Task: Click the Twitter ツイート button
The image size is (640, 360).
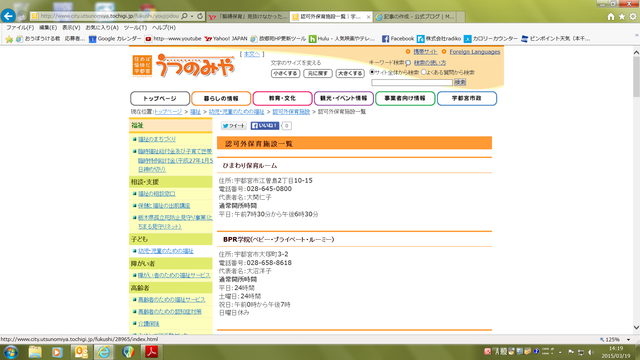Action: (x=233, y=126)
